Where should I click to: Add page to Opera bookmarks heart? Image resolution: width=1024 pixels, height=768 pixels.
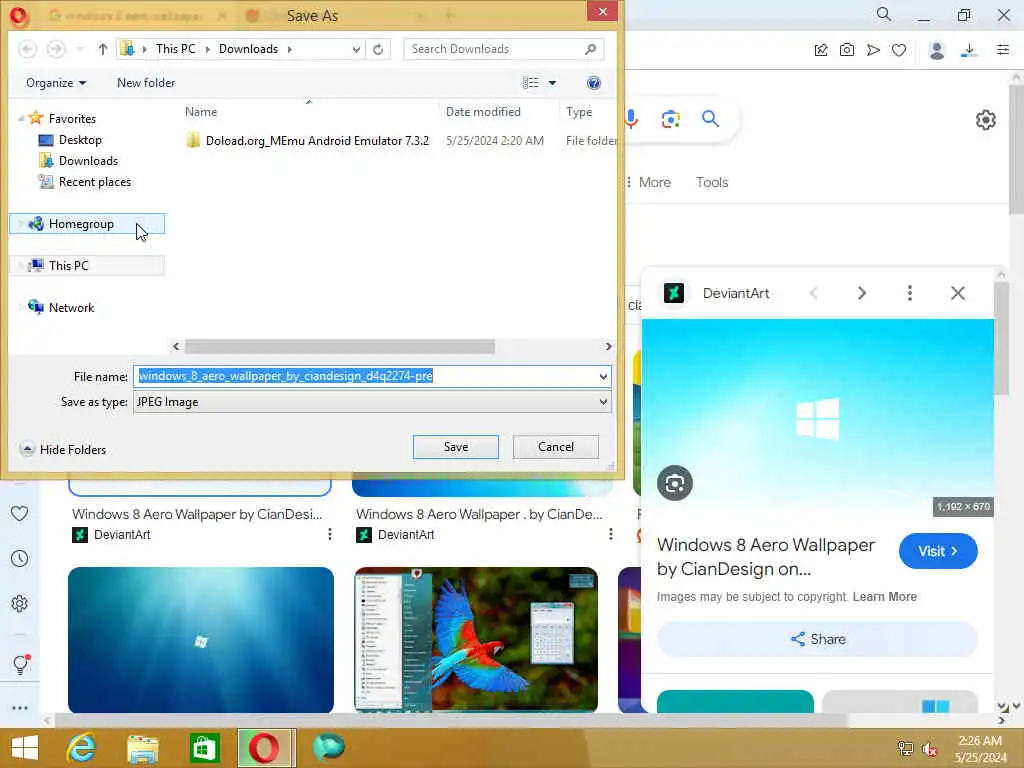[899, 50]
